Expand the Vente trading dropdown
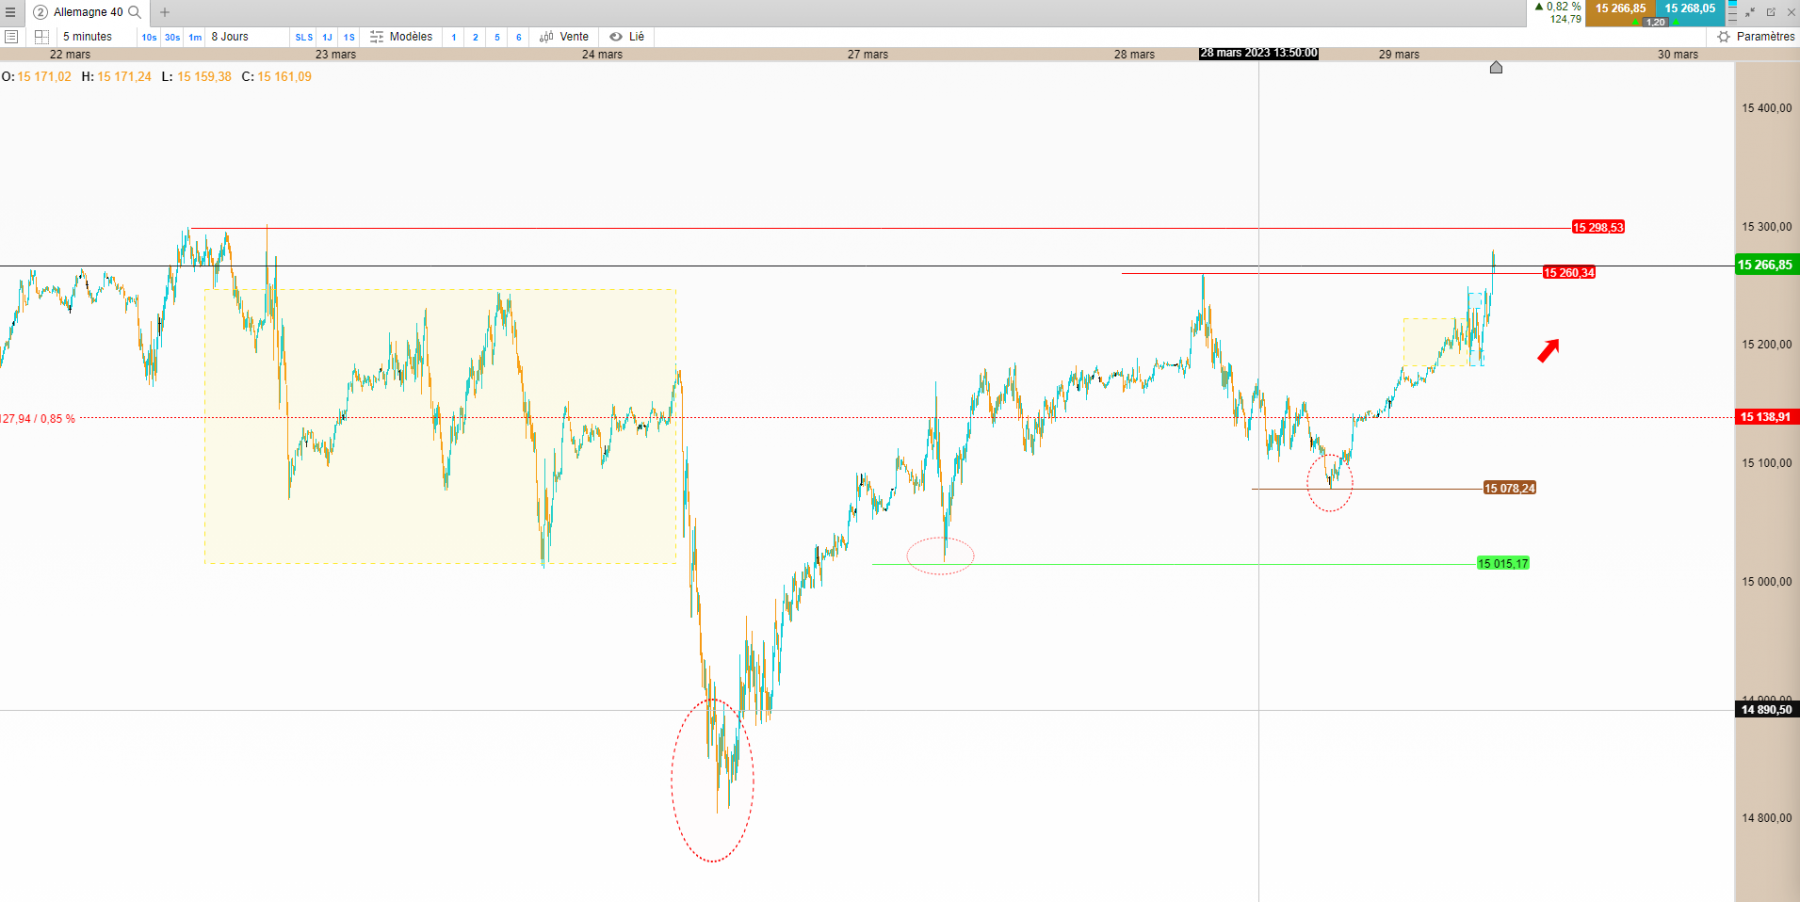The width and height of the screenshot is (1800, 902). (564, 36)
